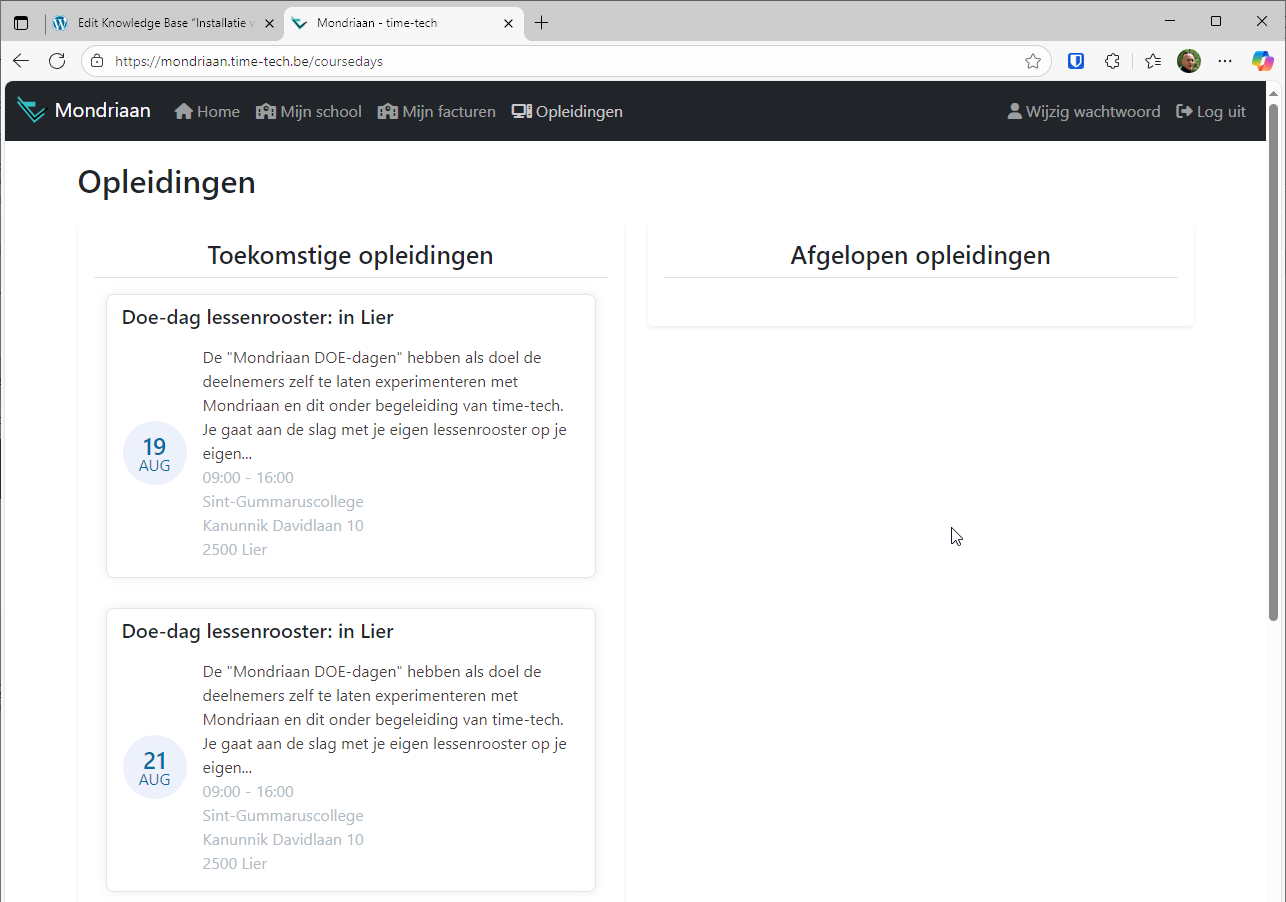
Task: Click Sint-Gummaruscollege in 21 AUG card
Action: [283, 816]
